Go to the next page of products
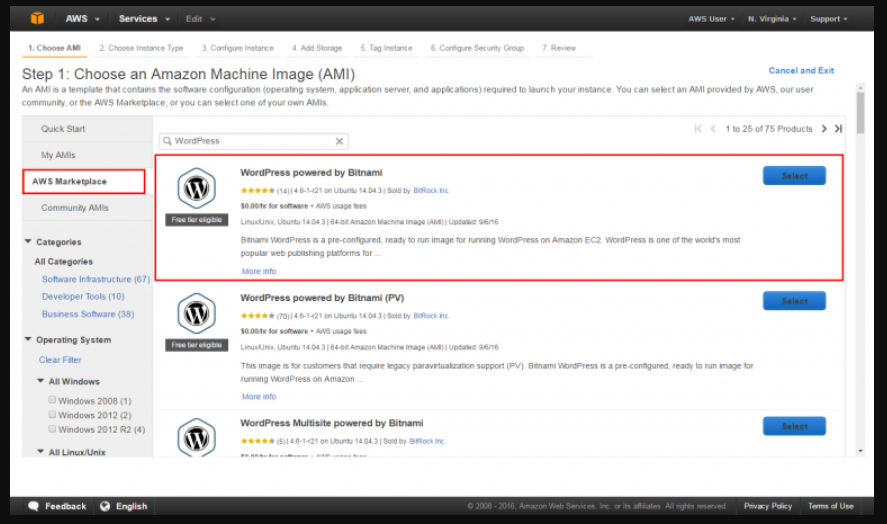The width and height of the screenshot is (887, 524). (x=824, y=129)
